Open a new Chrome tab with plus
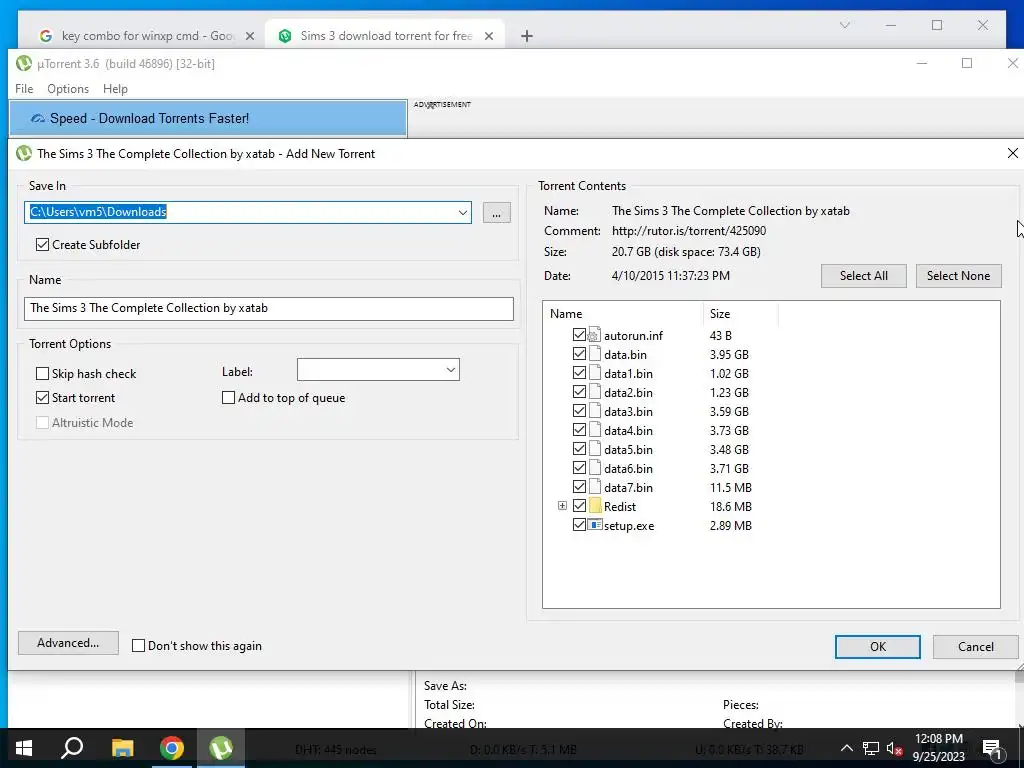This screenshot has width=1024, height=768. point(526,36)
